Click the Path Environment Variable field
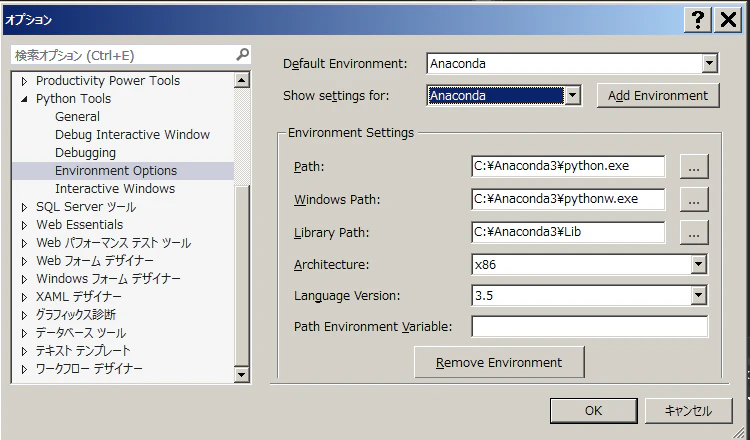This screenshot has width=750, height=440. coord(589,327)
